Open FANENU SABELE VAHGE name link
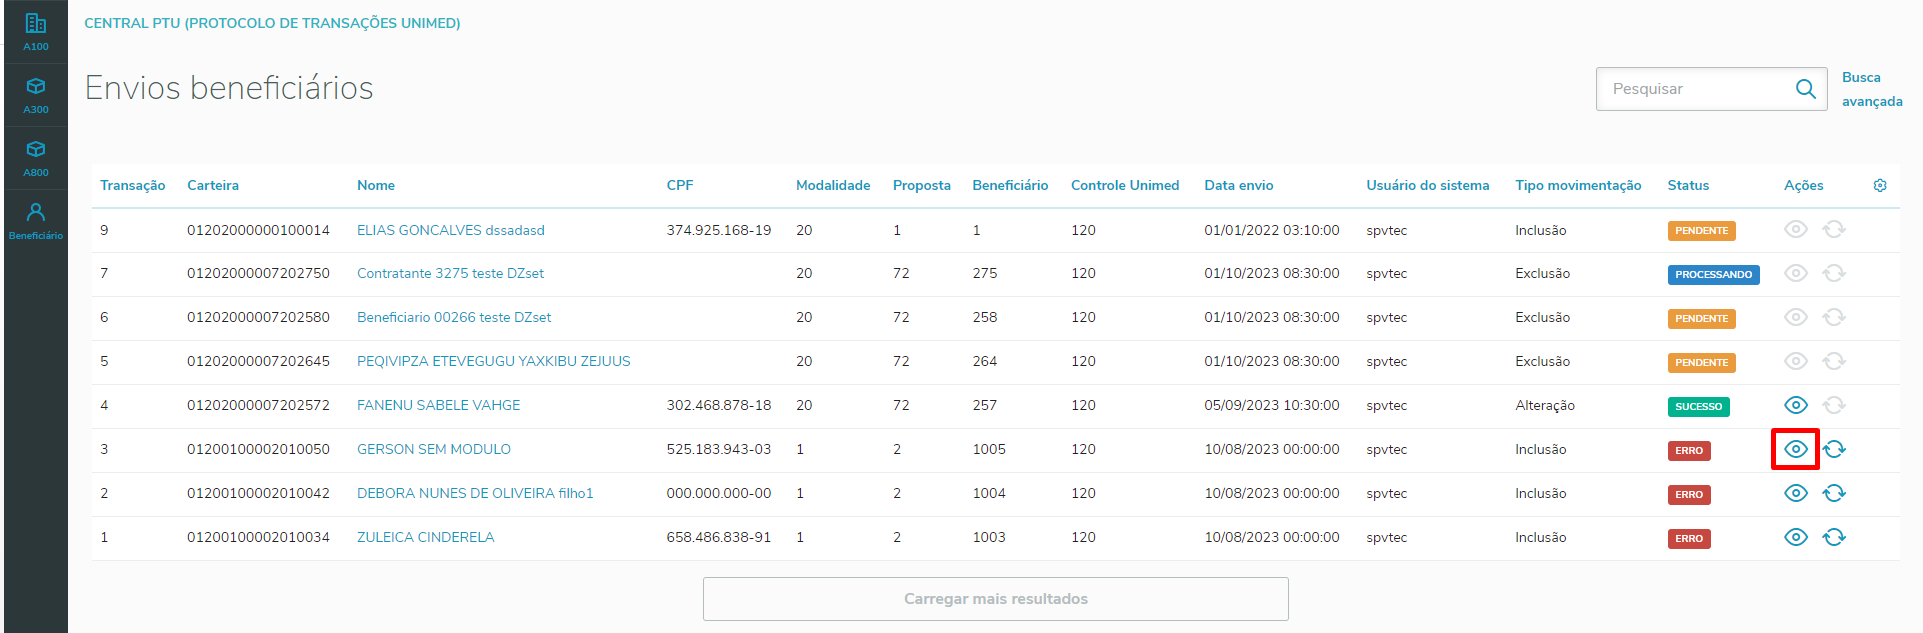The height and width of the screenshot is (633, 1923). pos(439,405)
